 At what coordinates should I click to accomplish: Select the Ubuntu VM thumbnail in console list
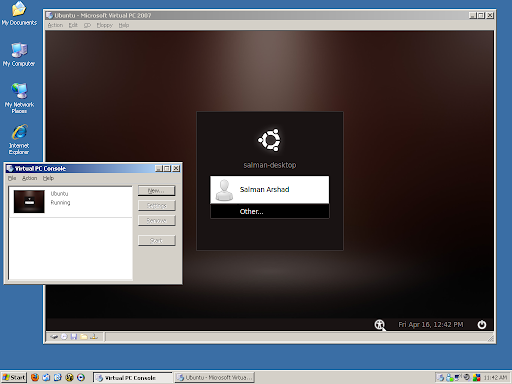29,201
